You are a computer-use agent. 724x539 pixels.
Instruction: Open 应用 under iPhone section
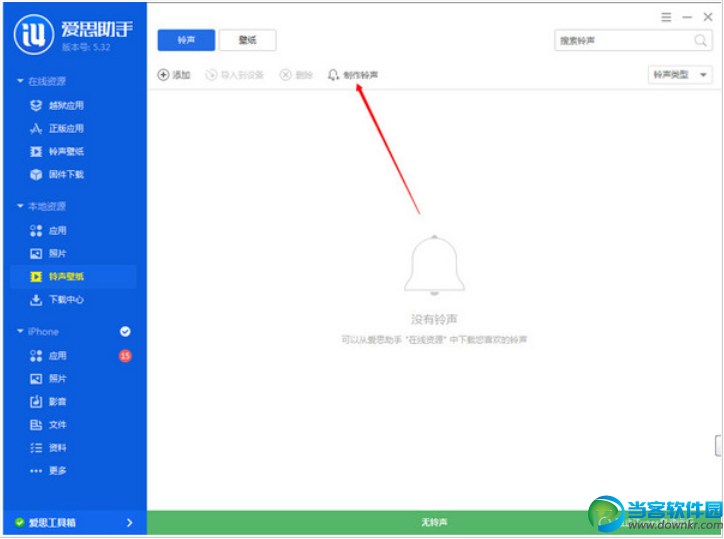(48, 356)
